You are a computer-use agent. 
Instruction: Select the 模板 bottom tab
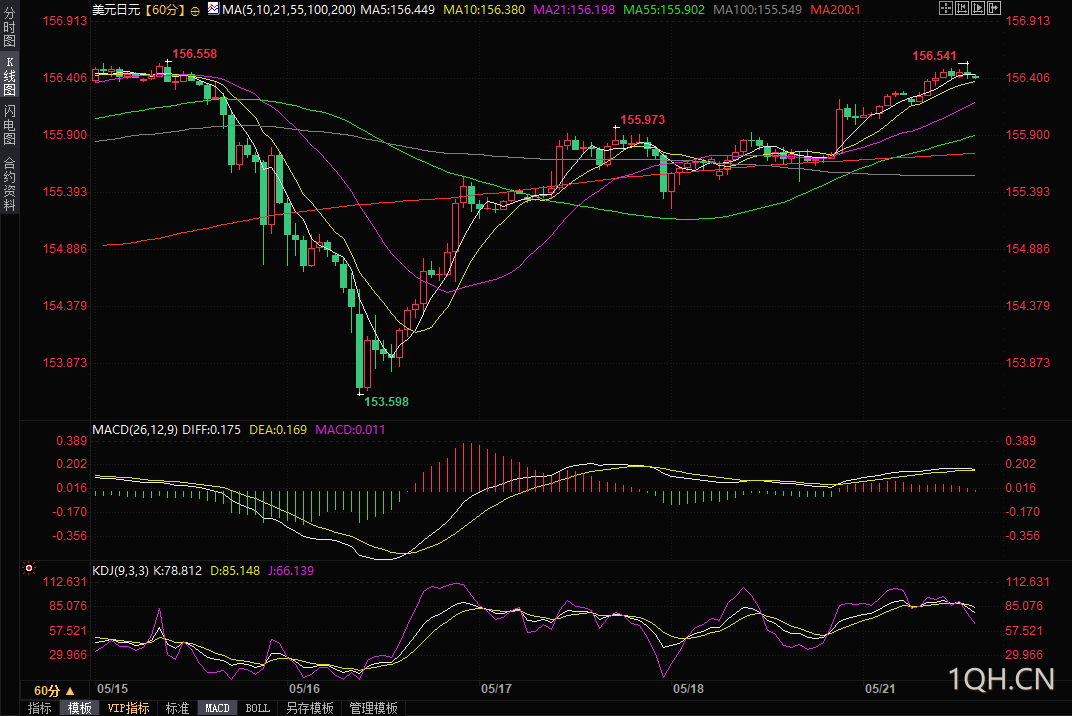click(79, 708)
